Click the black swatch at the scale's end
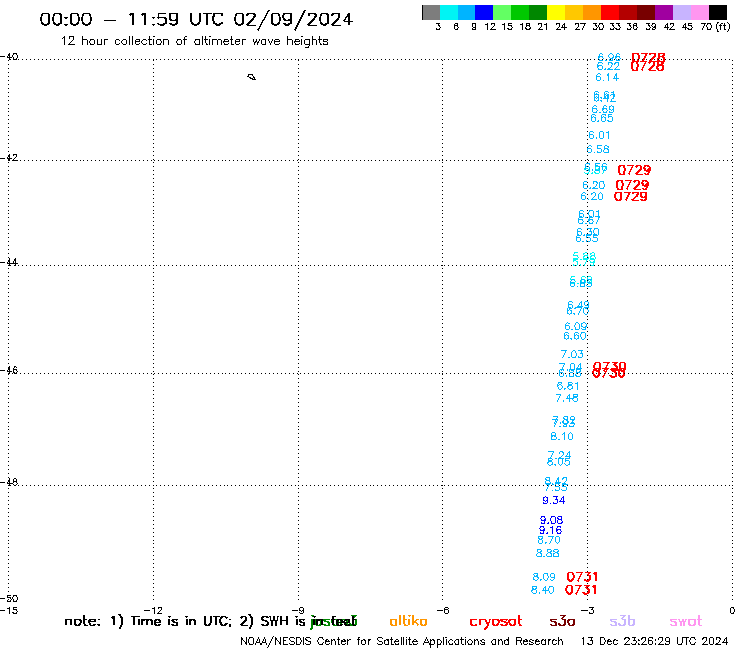Viewport: 740px width, 650px height. [718, 12]
